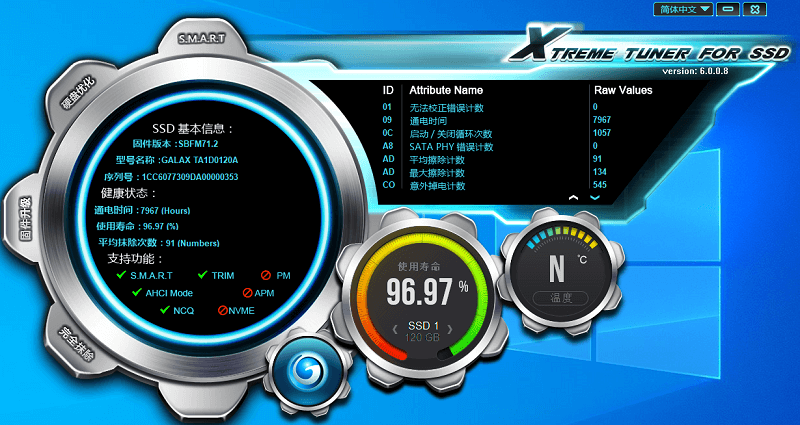
Task: Click the 健康状态 heading
Action: click(x=129, y=194)
